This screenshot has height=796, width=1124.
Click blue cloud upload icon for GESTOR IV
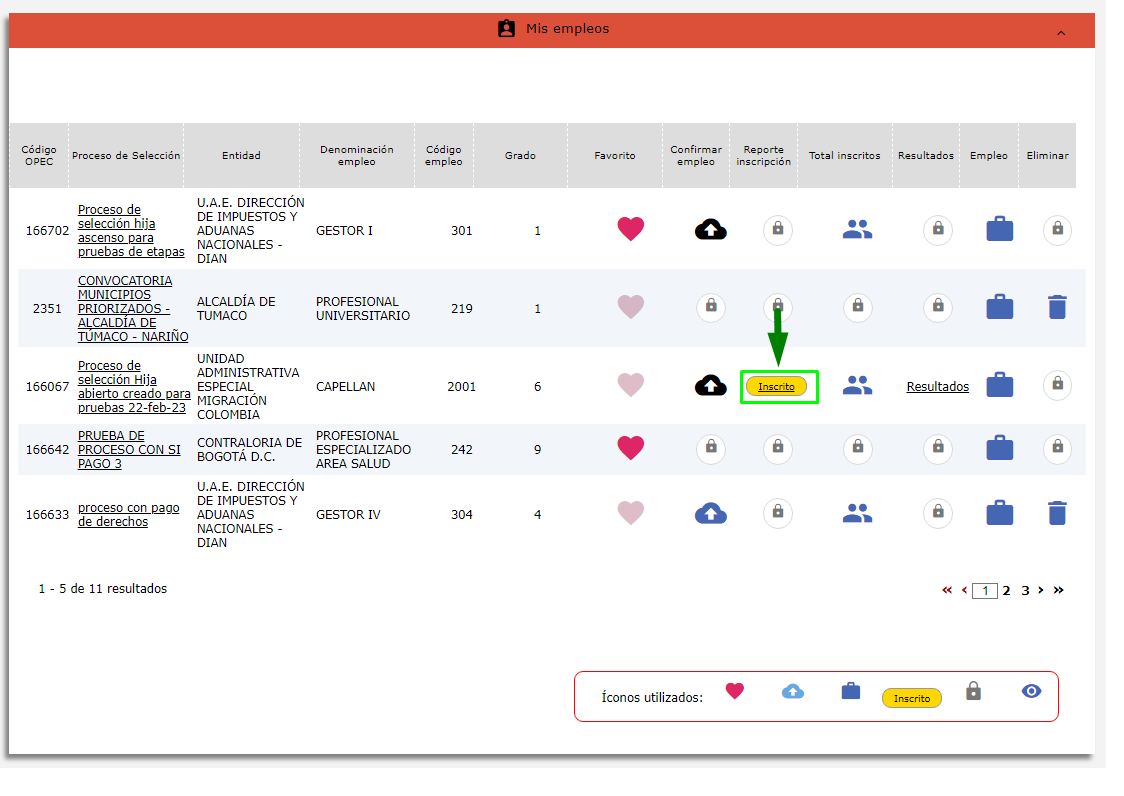[710, 514]
